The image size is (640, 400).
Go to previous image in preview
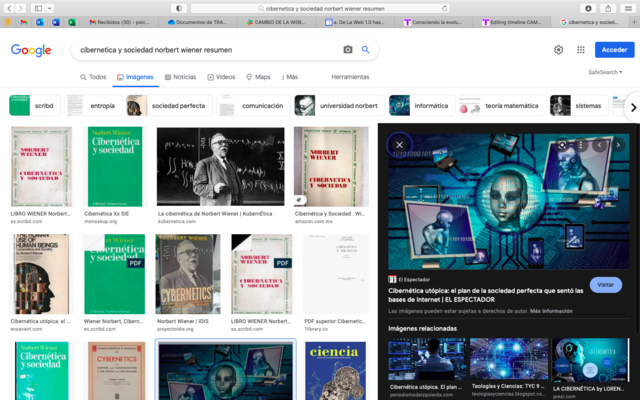[600, 145]
